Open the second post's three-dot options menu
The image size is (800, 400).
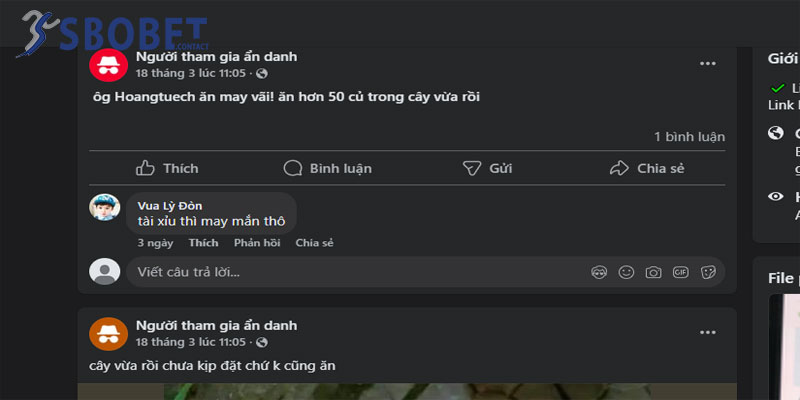click(708, 332)
